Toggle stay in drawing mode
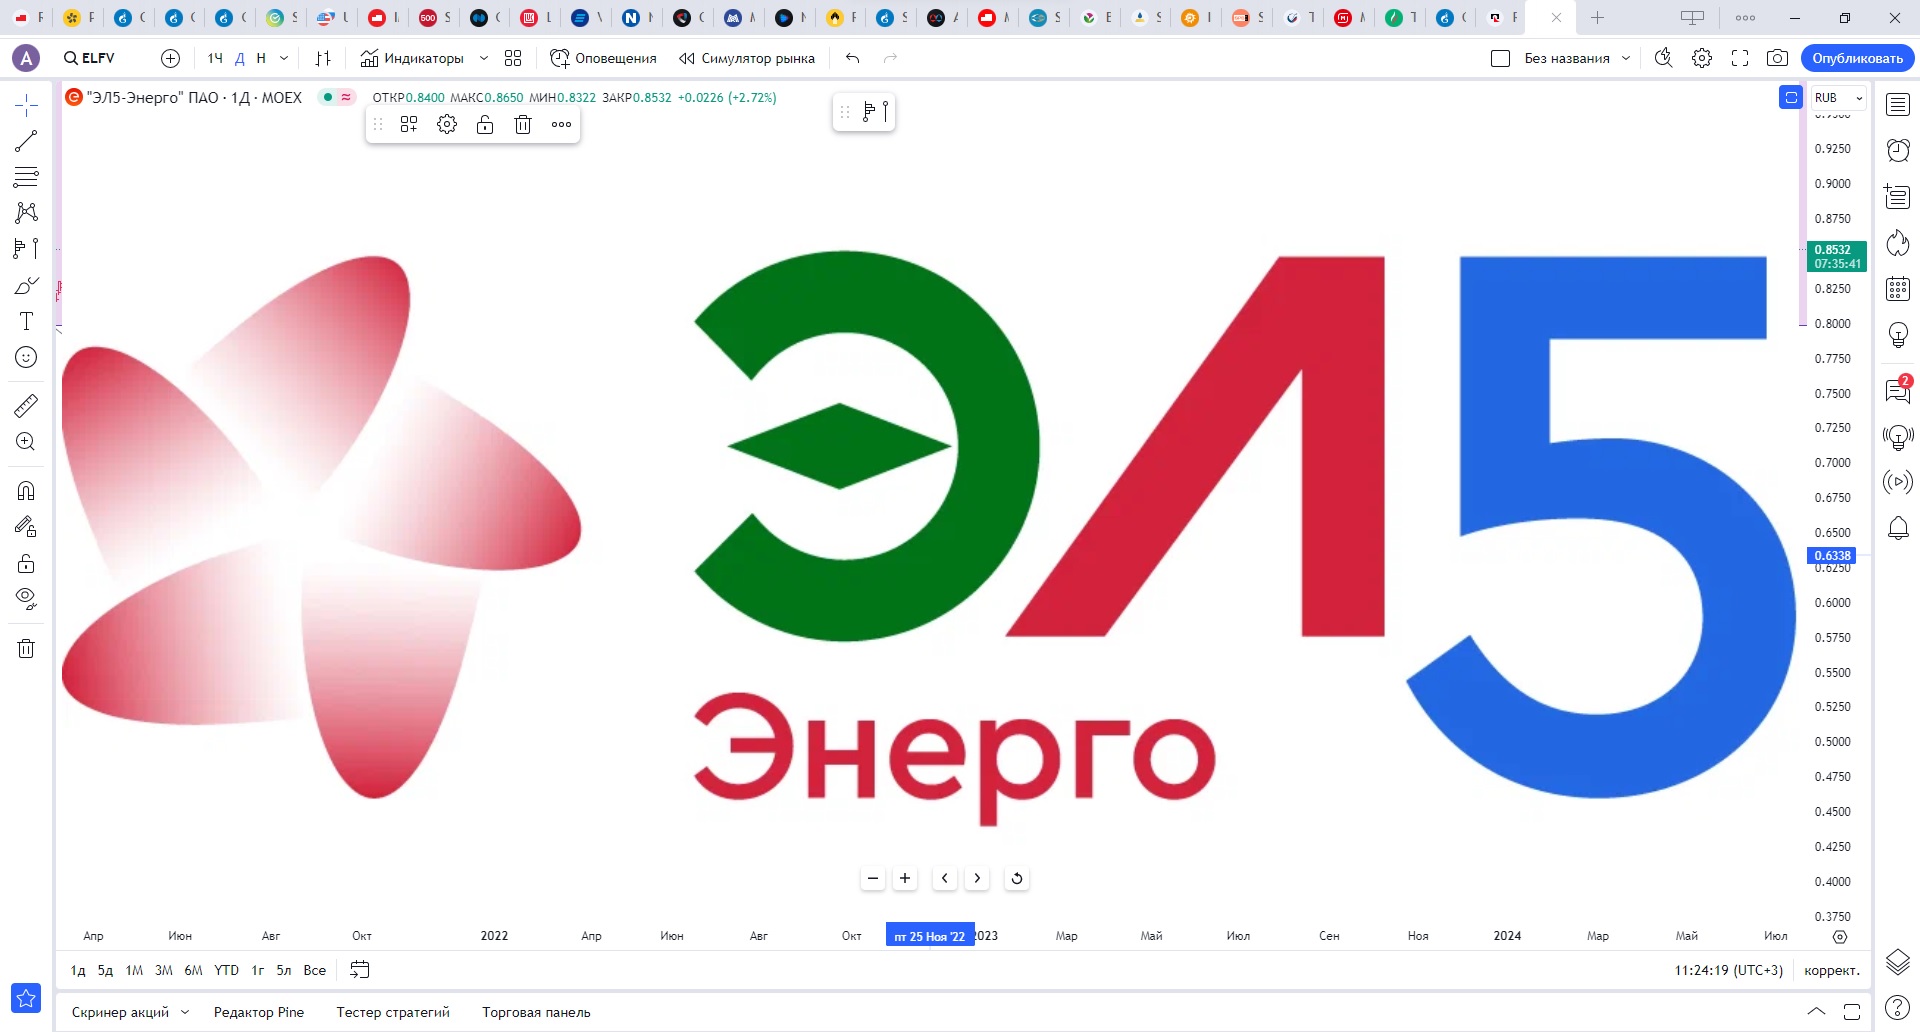This screenshot has width=1920, height=1032. (26, 526)
